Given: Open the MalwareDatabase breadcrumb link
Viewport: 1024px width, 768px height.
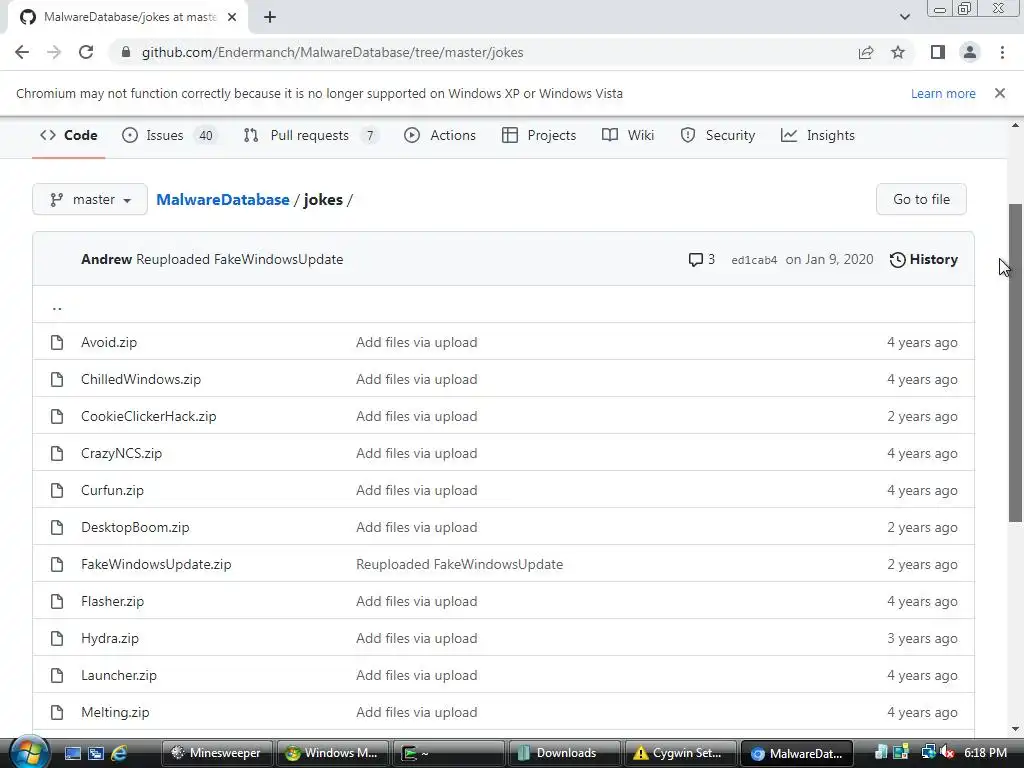Looking at the screenshot, I should (223, 200).
